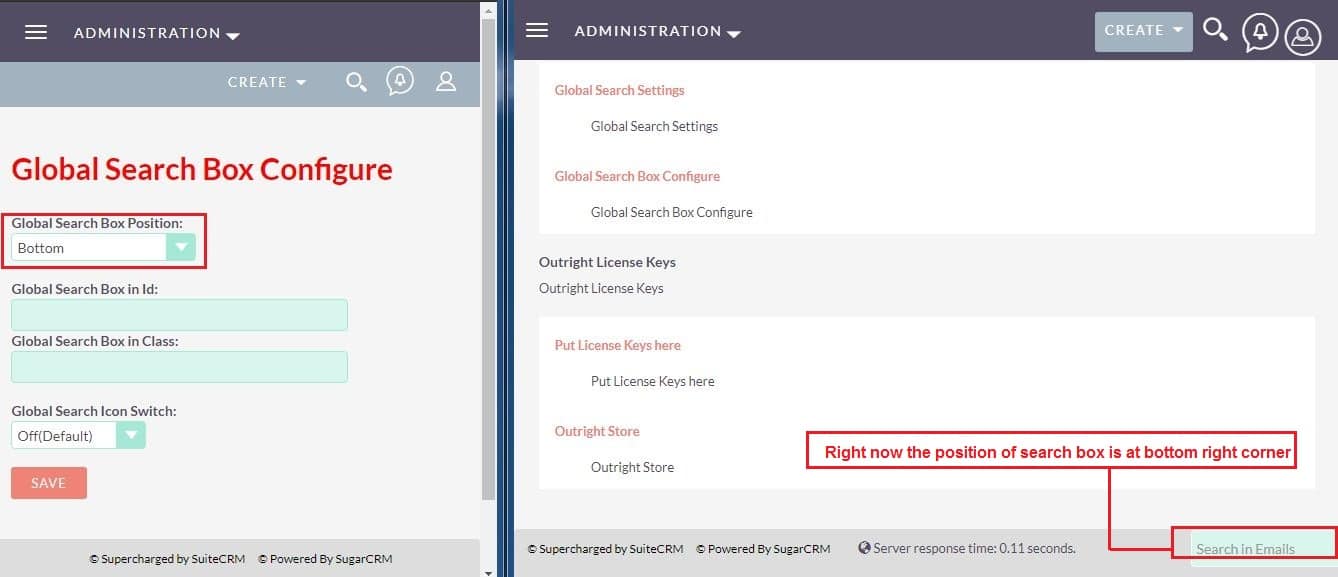Click Global Search Box Configure page title
Viewport: 1338px width, 577px height.
[202, 169]
